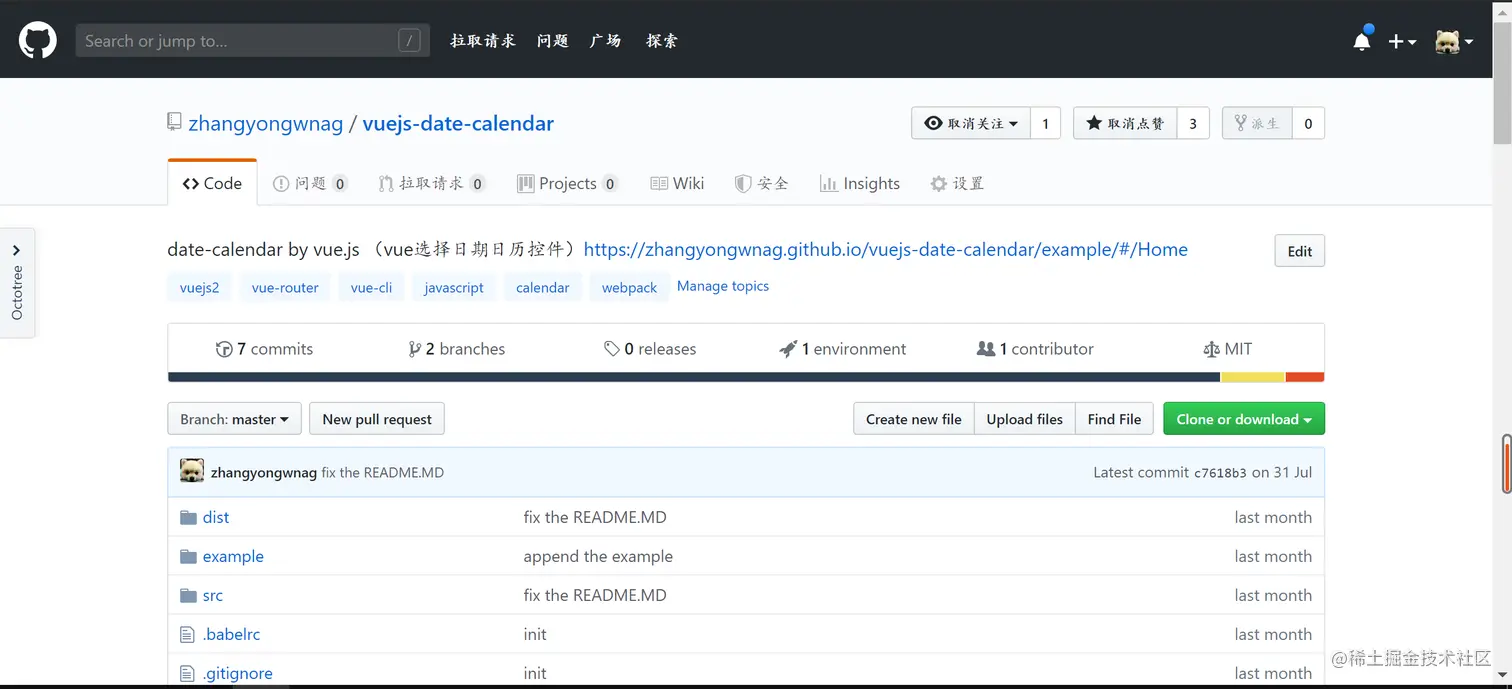Viewport: 1512px width, 689px height.
Task: Click the commit author avatar thumbnail
Action: click(x=192, y=472)
